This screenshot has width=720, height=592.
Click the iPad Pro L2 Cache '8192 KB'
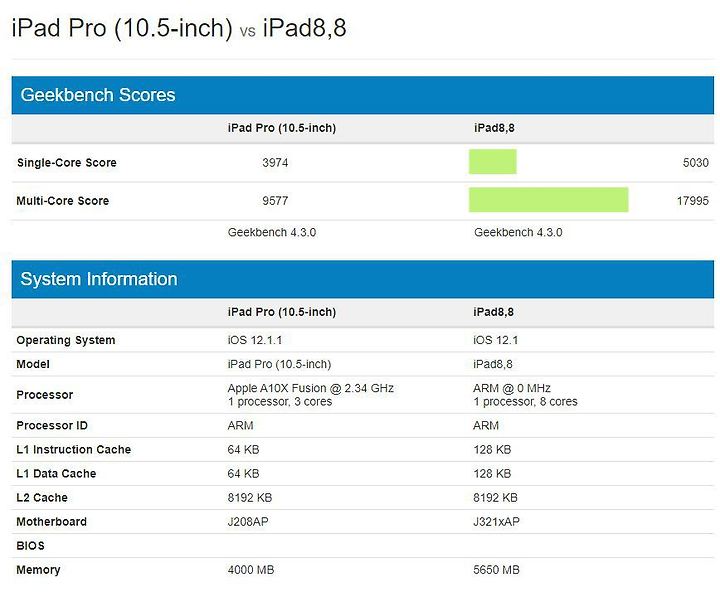click(x=250, y=498)
